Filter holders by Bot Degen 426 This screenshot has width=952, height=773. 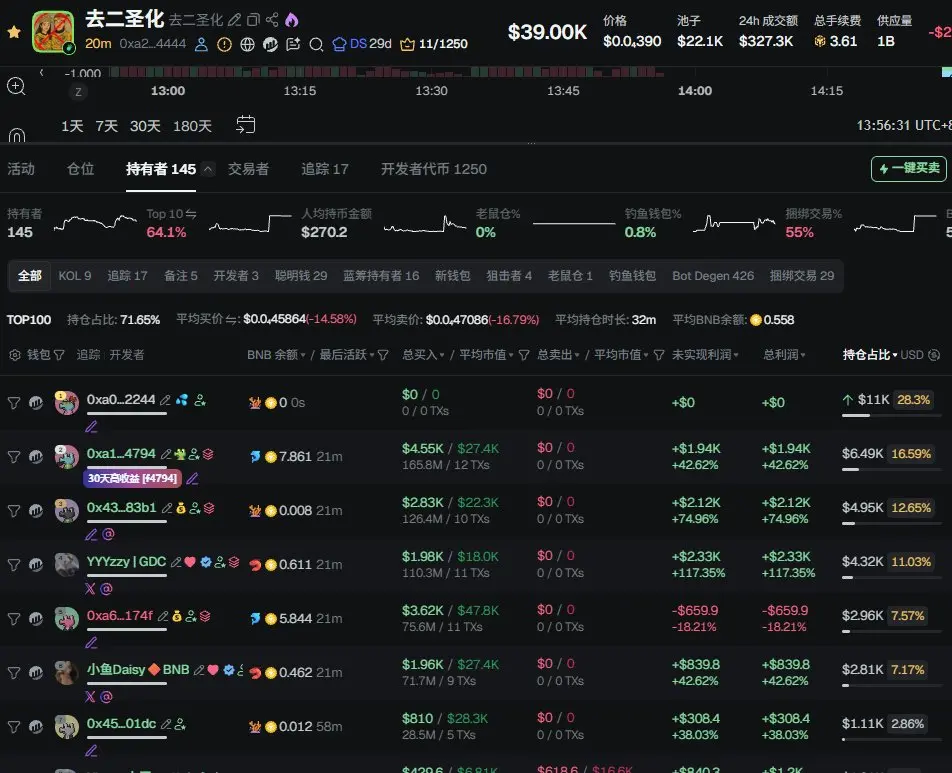[x=713, y=276]
